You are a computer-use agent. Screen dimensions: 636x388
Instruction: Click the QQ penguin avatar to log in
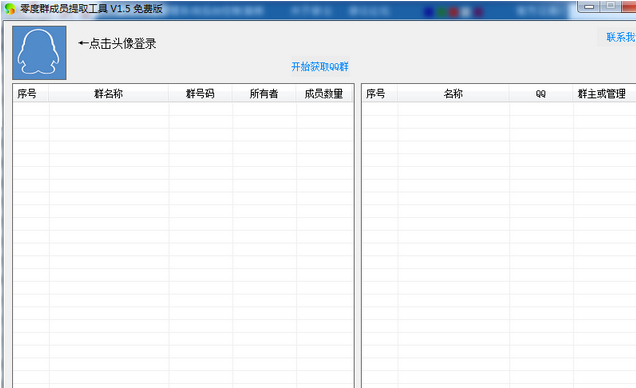pos(39,53)
